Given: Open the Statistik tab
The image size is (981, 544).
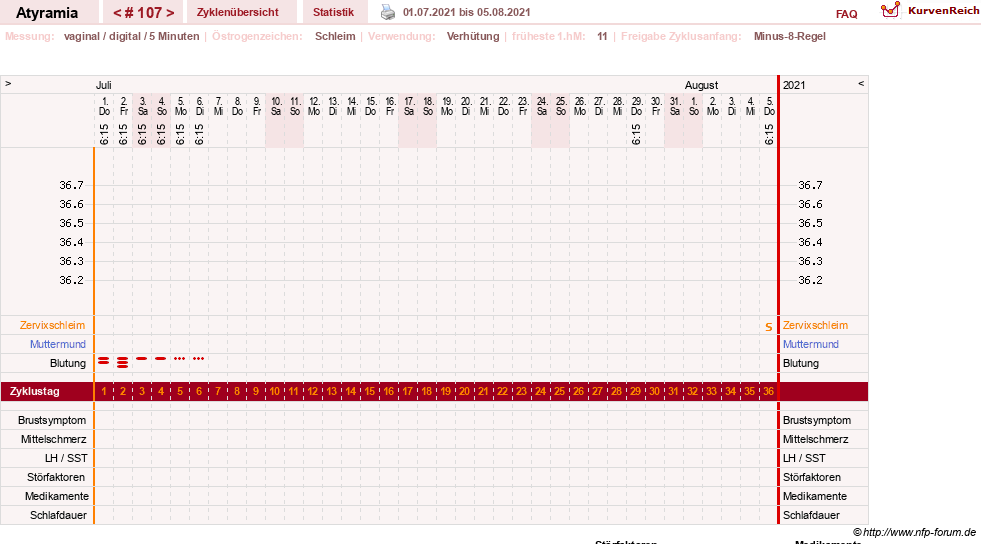Looking at the screenshot, I should (x=333, y=12).
